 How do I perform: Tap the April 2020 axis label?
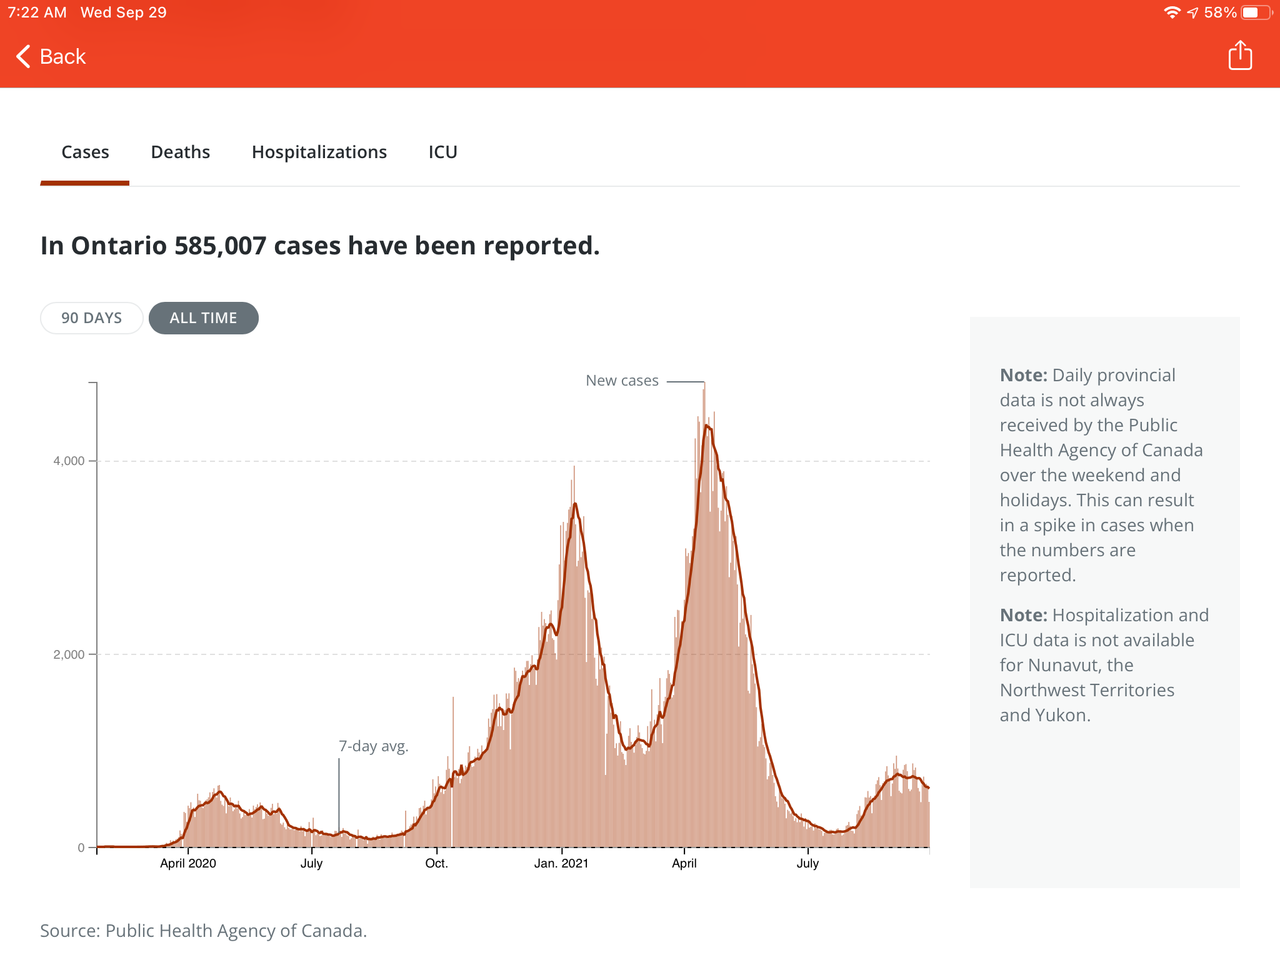(x=188, y=863)
